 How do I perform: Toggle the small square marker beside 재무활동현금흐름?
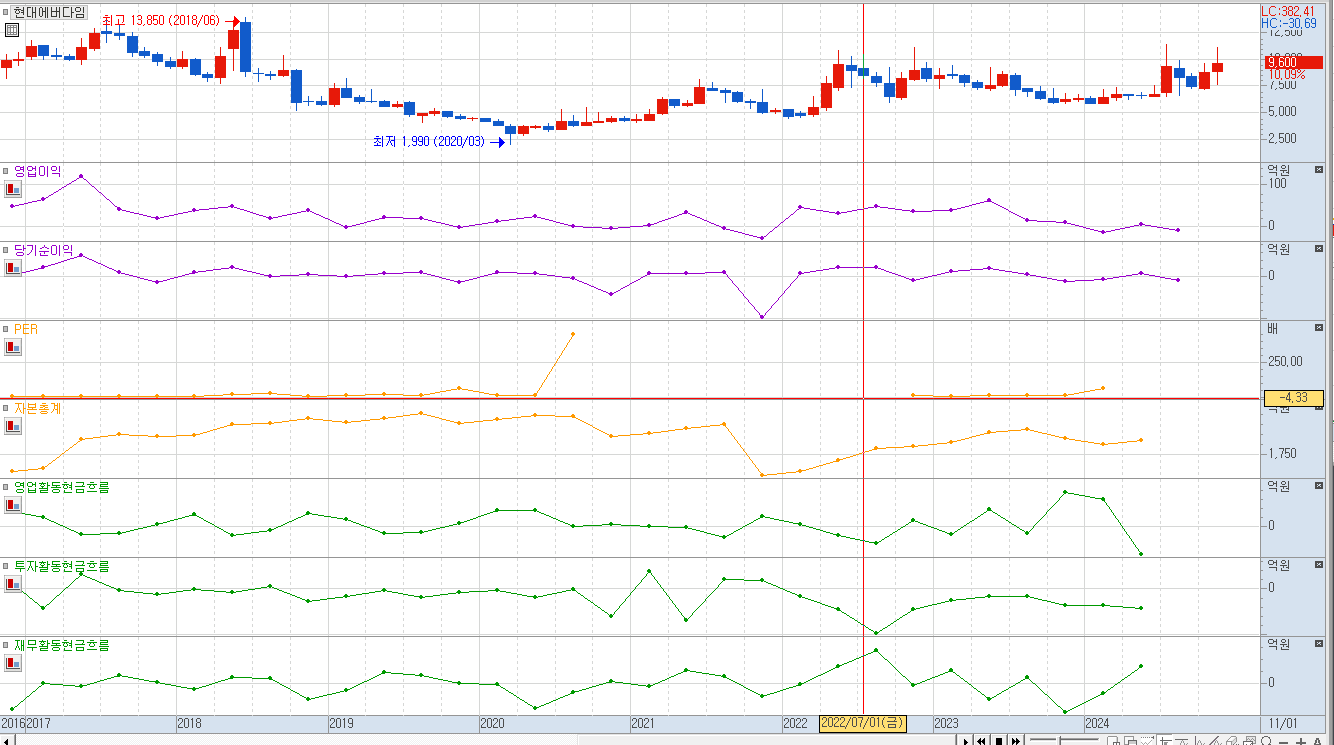pyautogui.click(x=5, y=645)
